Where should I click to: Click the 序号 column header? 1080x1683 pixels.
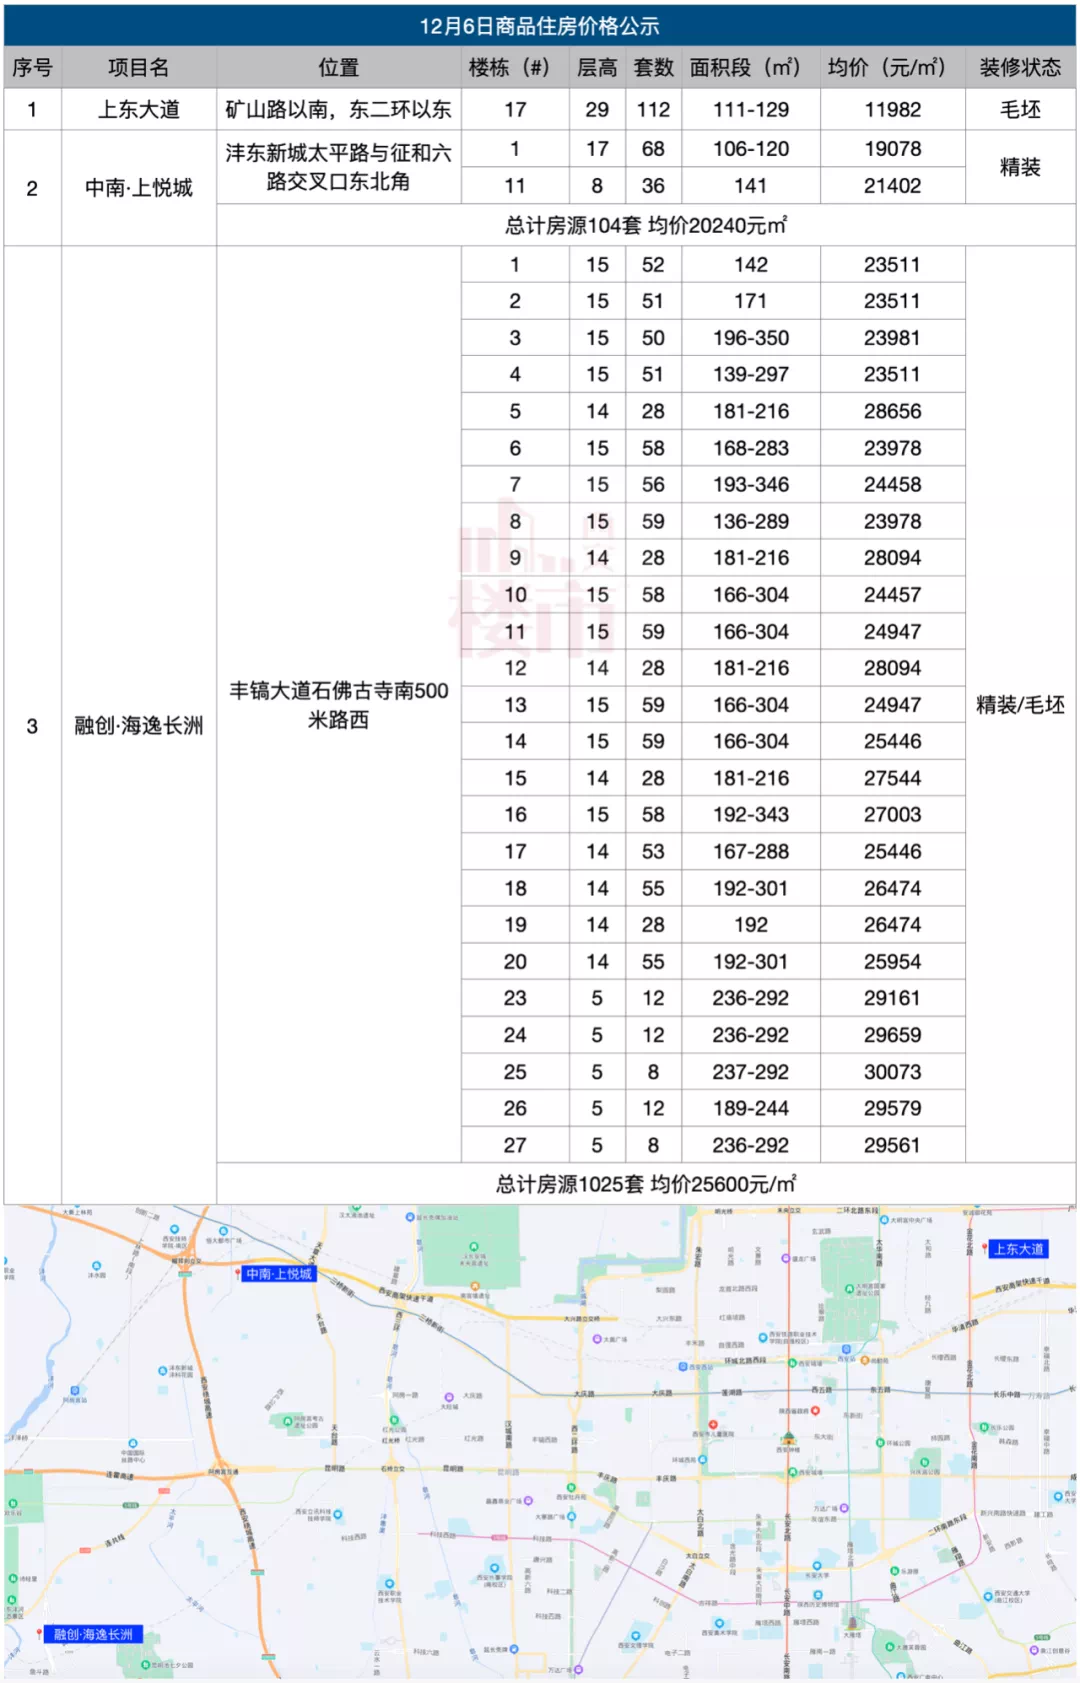32,67
